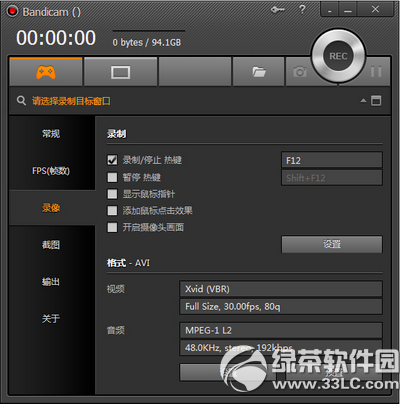Screen dimensions: 400x404
Task: Click Full Size, 30.00fps, 80q field
Action: pos(281,306)
